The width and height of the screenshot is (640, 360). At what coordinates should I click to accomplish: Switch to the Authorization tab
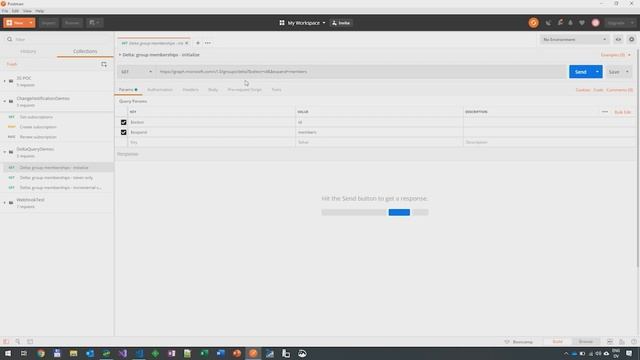(x=160, y=90)
